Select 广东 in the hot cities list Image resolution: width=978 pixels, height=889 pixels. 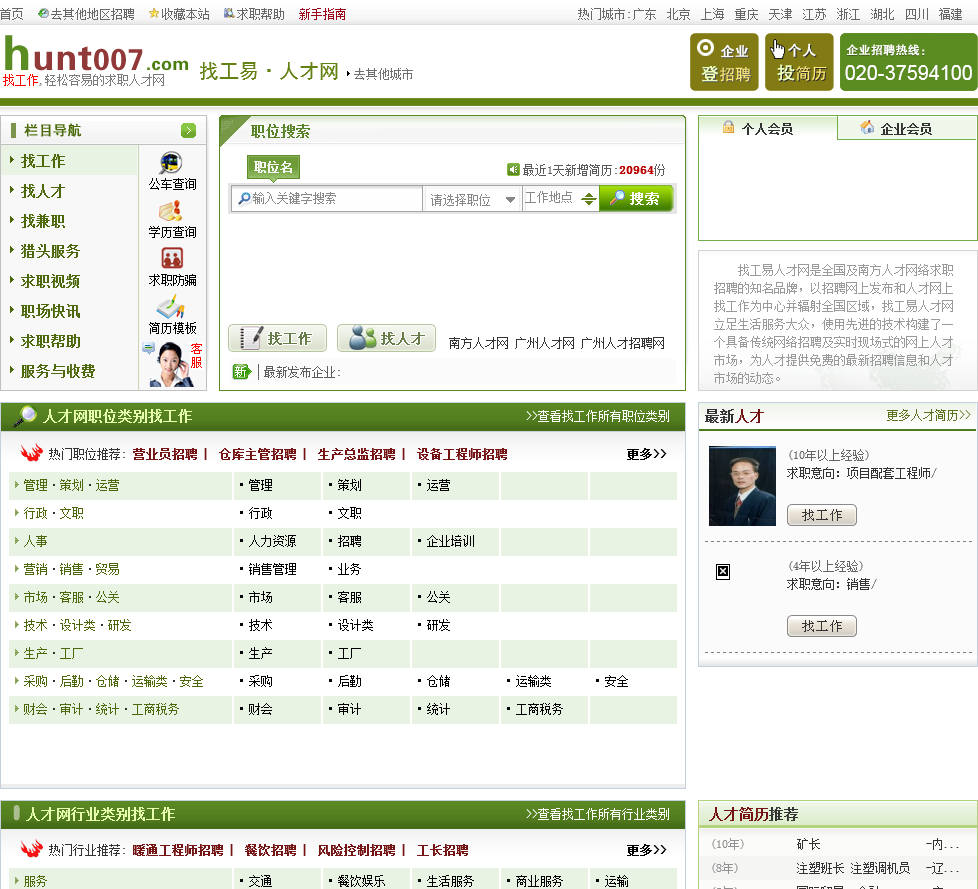[644, 14]
